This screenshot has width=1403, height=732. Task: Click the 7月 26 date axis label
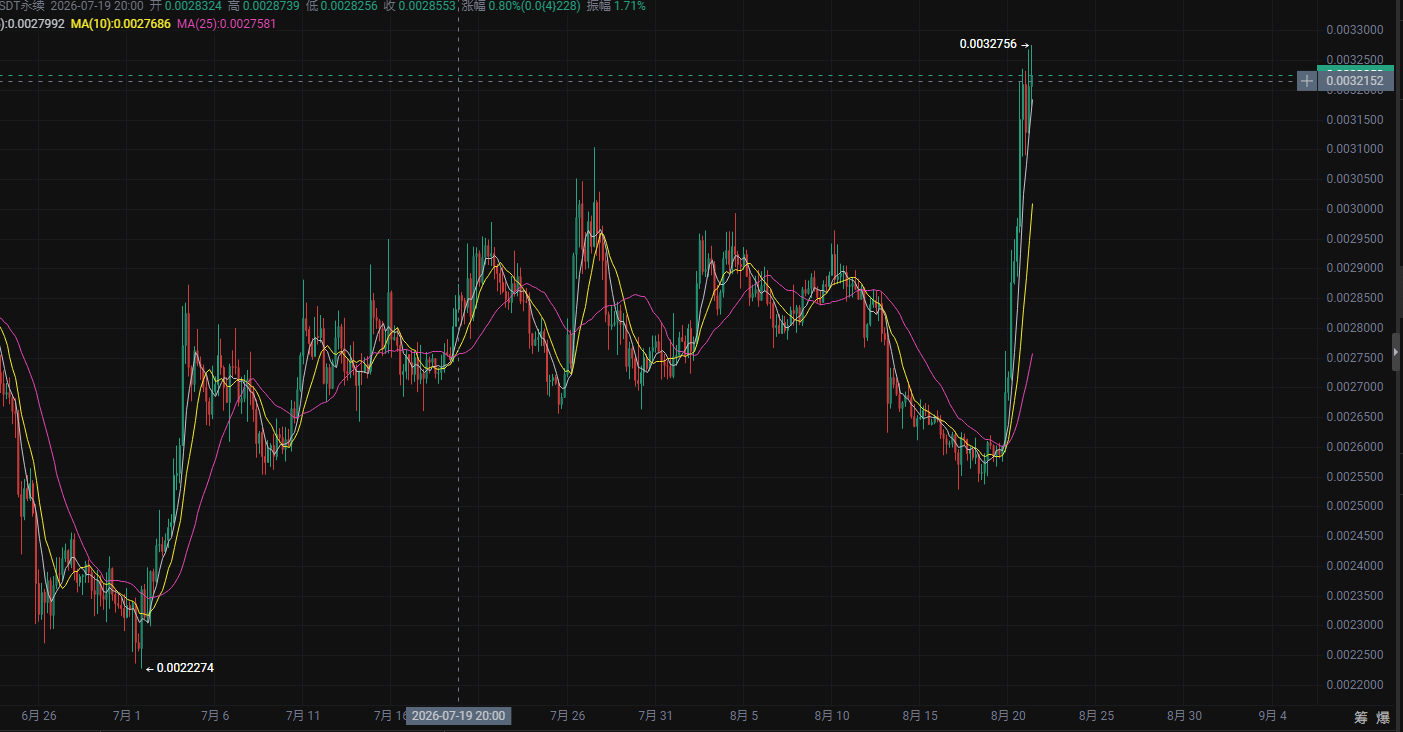(567, 716)
